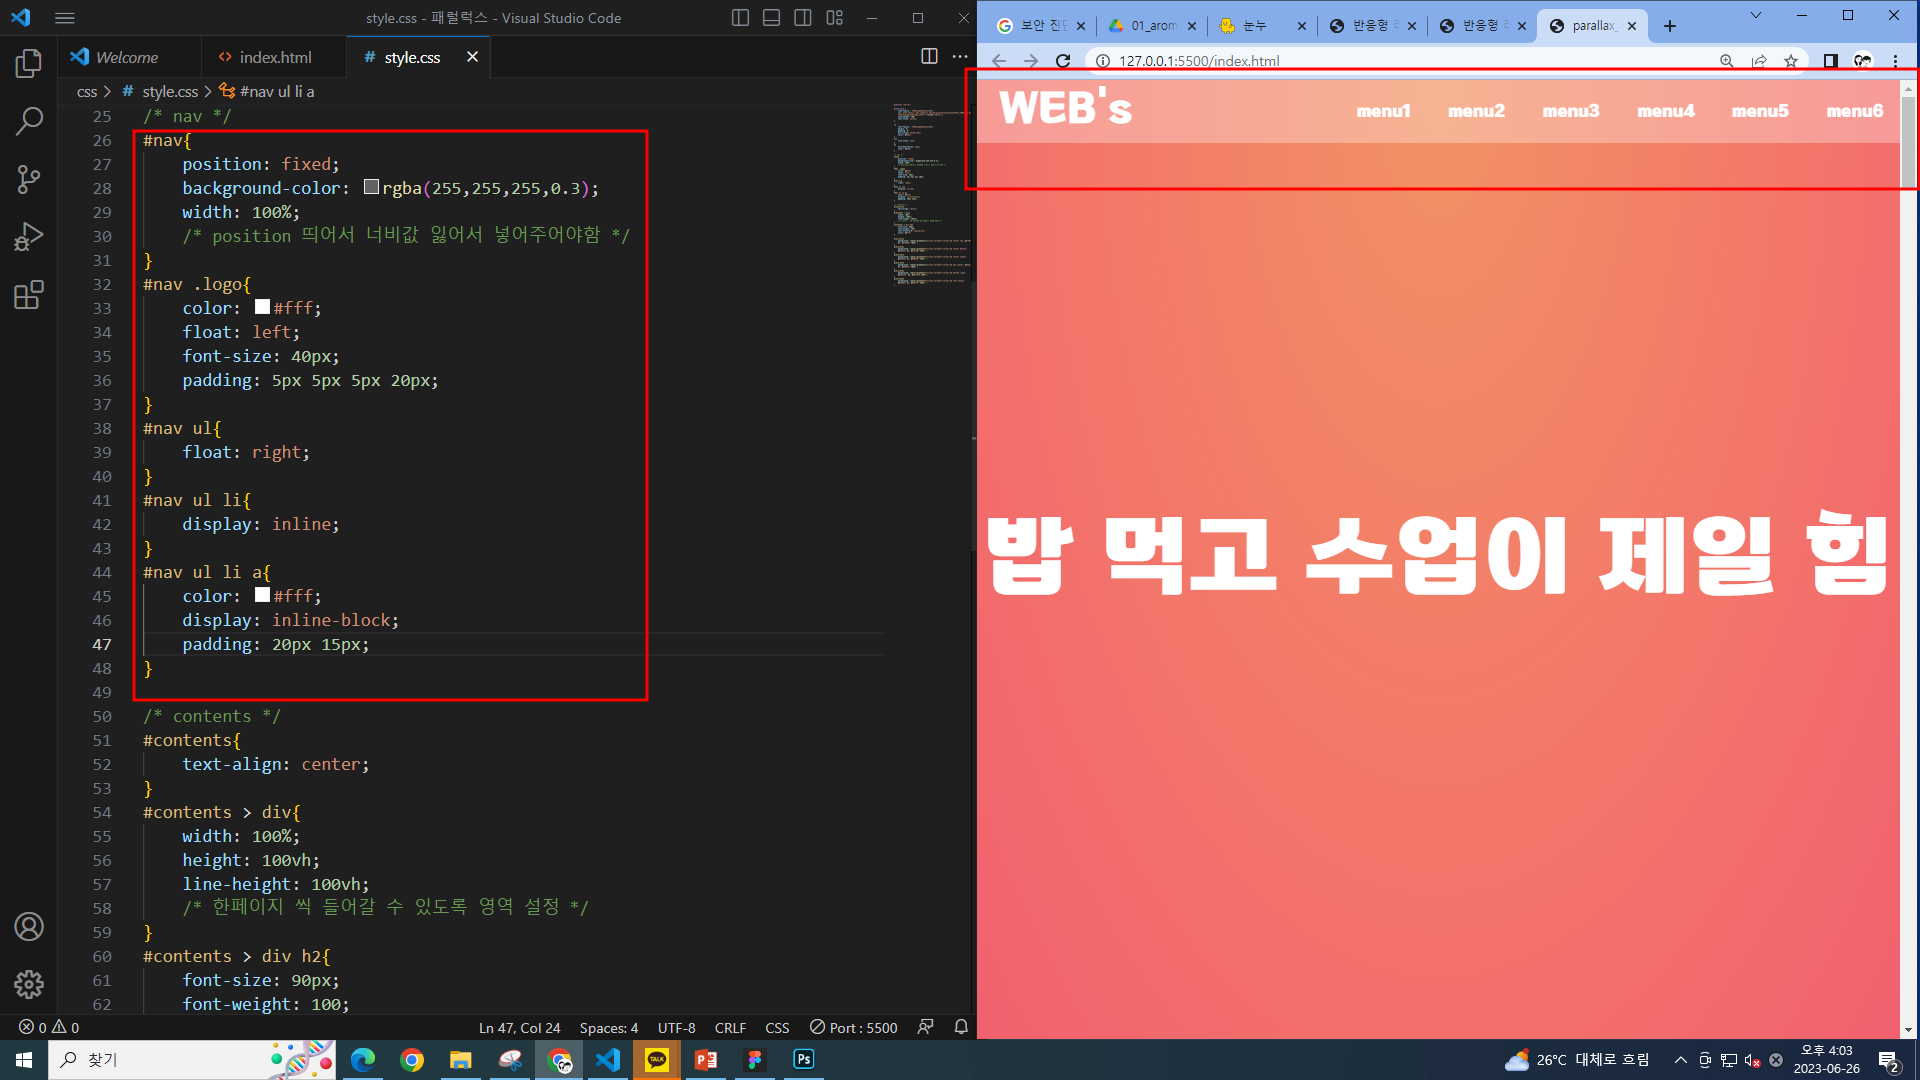Toggle the Secondary Side Bar layout button
The height and width of the screenshot is (1080, 1920).
click(x=802, y=18)
